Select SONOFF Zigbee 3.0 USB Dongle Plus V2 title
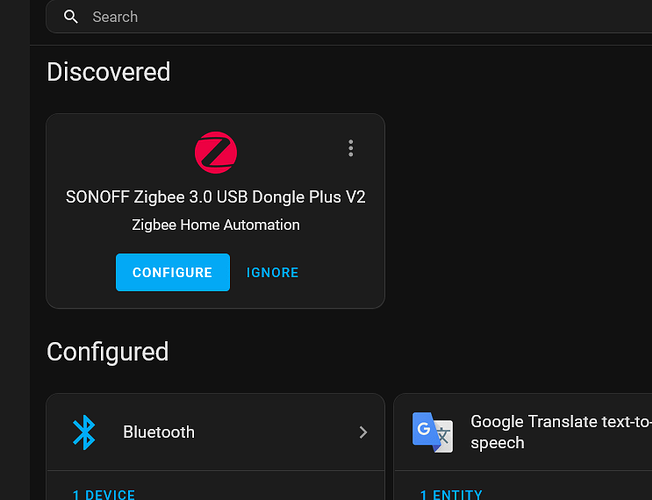This screenshot has height=500, width=652. [215, 197]
